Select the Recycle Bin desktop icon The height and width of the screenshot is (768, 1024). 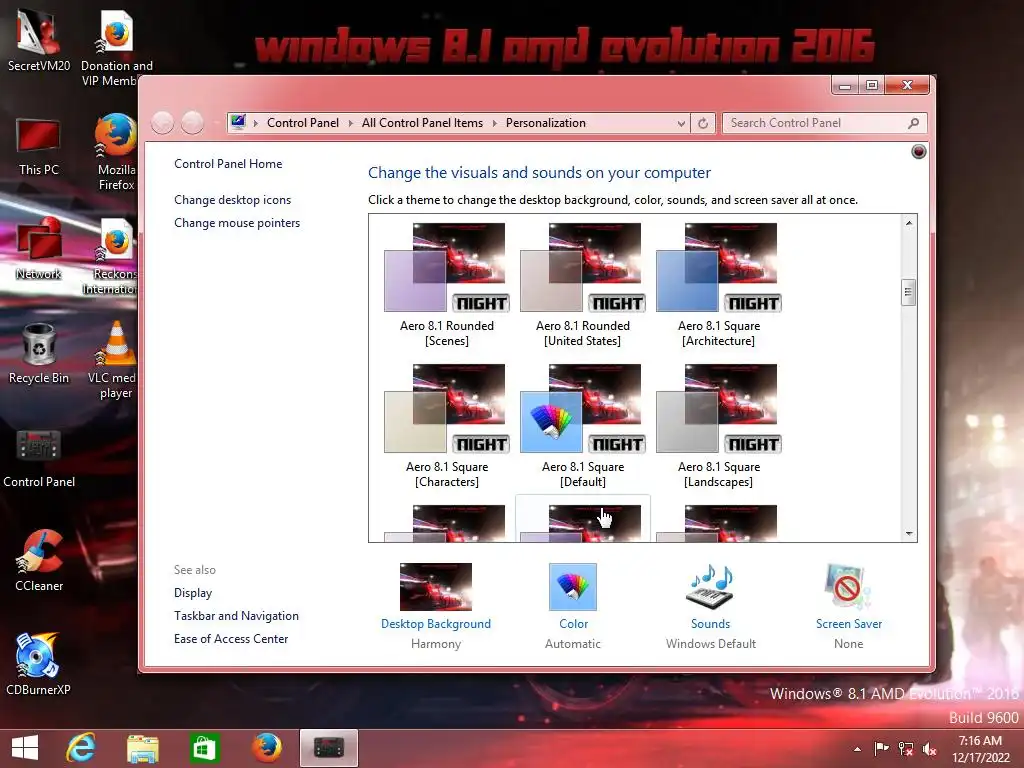(x=39, y=353)
